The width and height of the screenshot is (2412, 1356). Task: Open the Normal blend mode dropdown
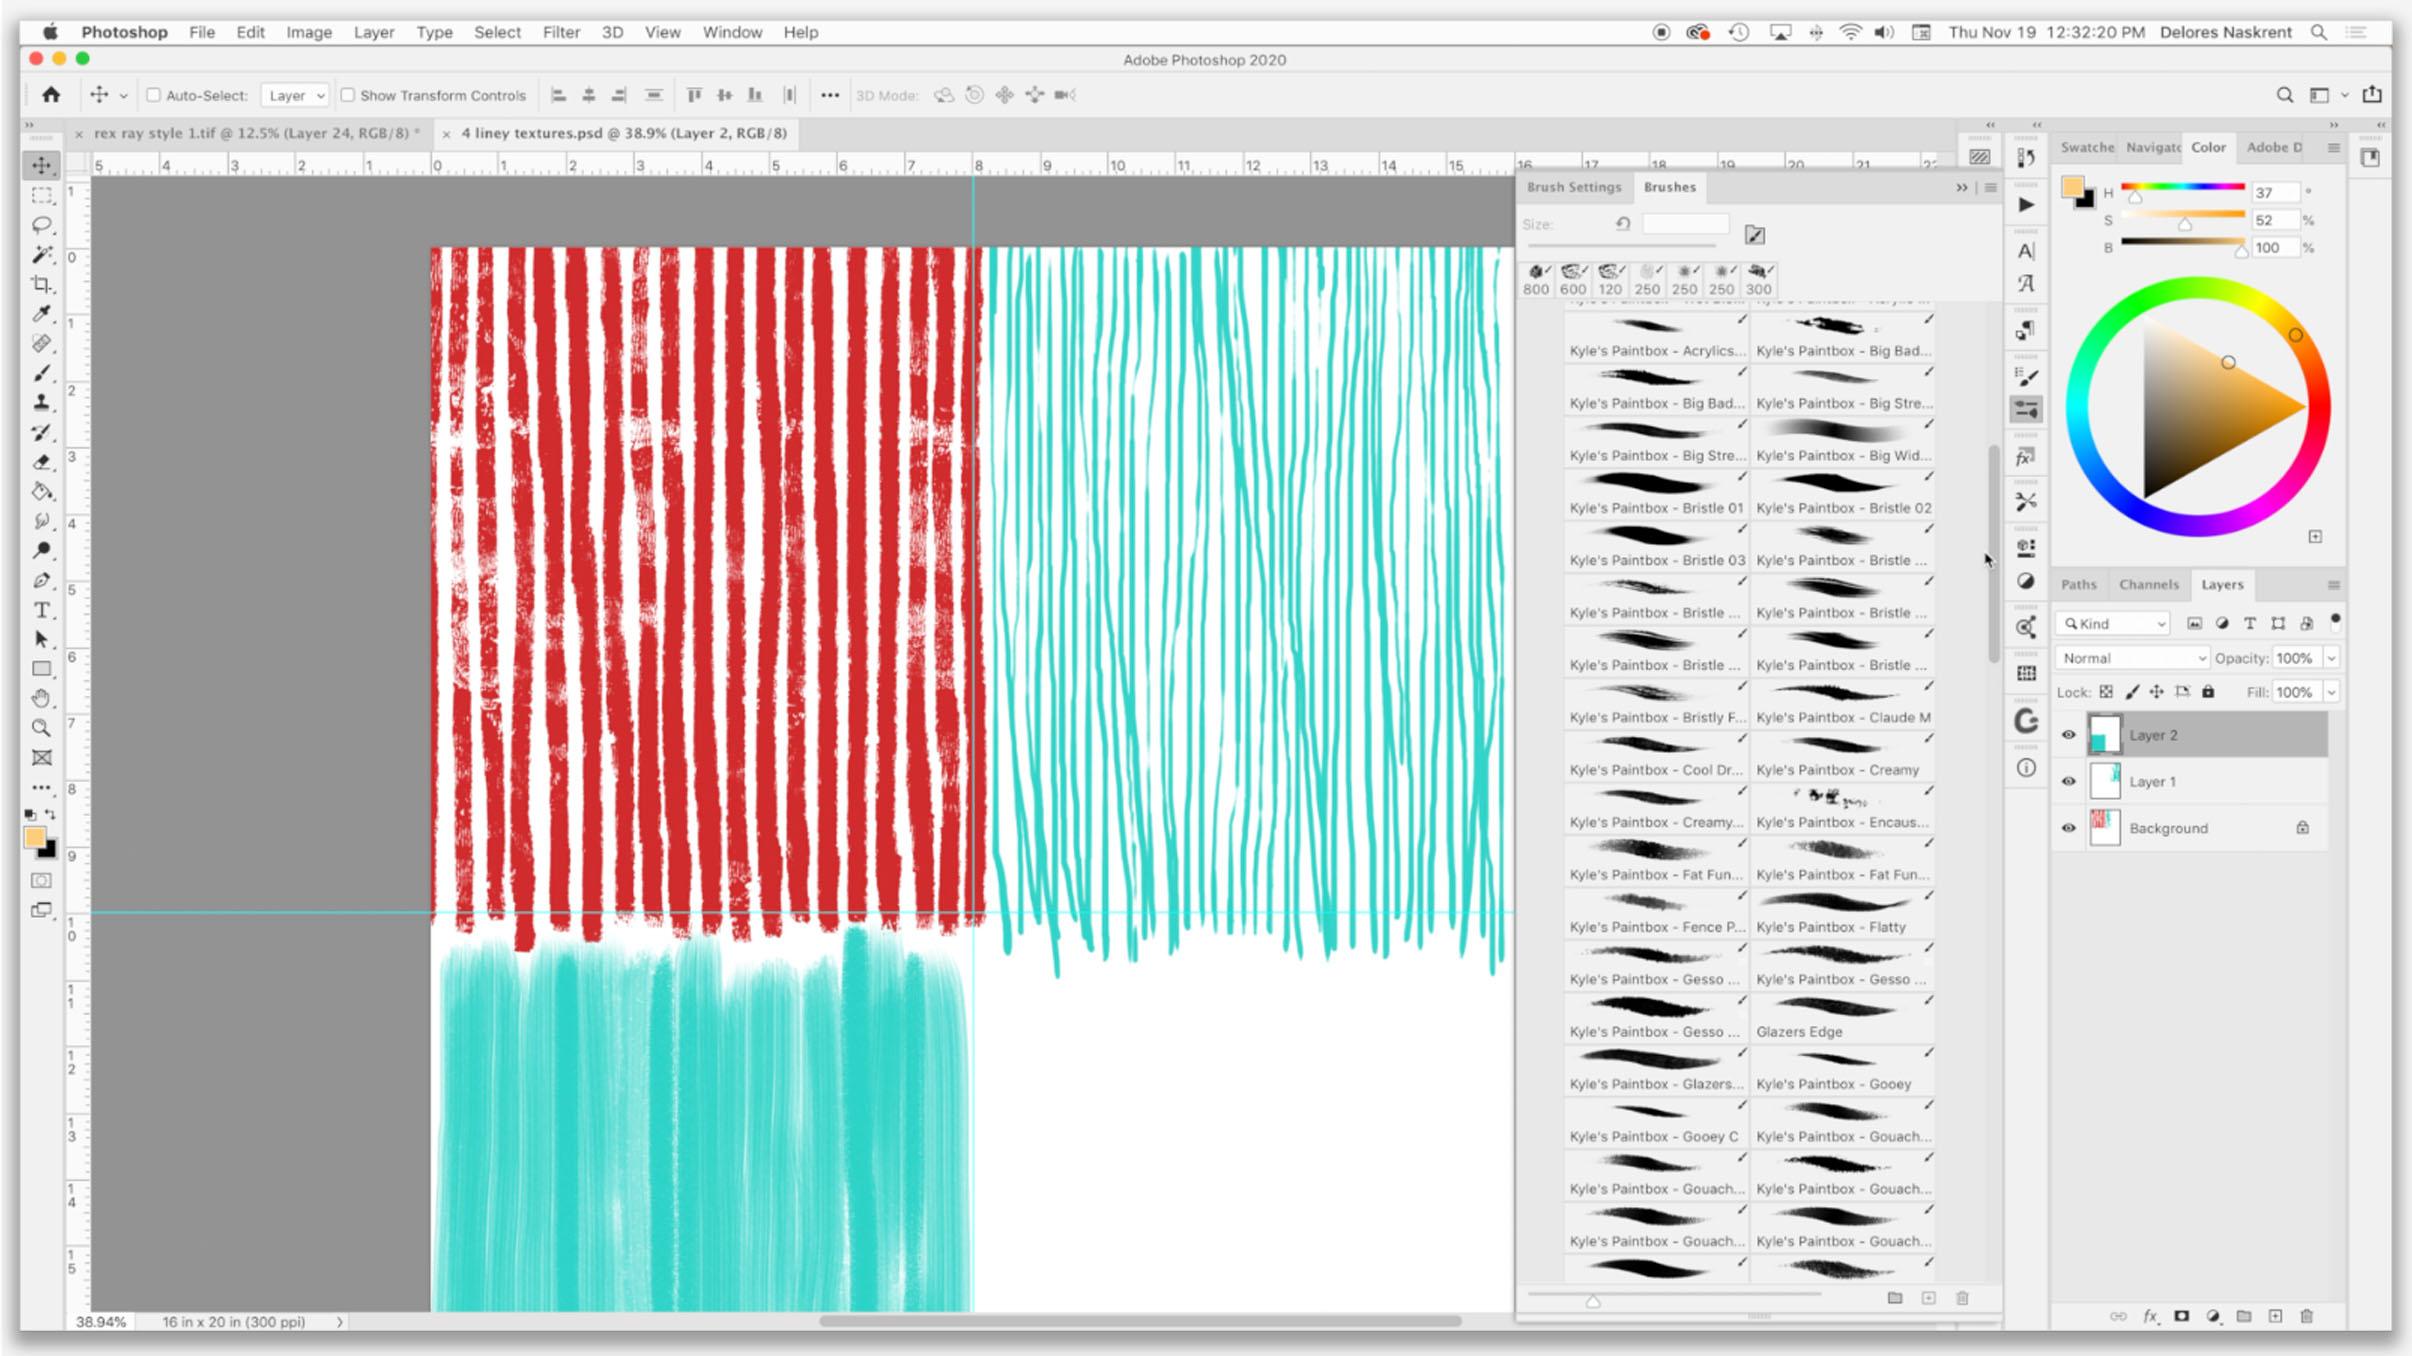[2132, 658]
